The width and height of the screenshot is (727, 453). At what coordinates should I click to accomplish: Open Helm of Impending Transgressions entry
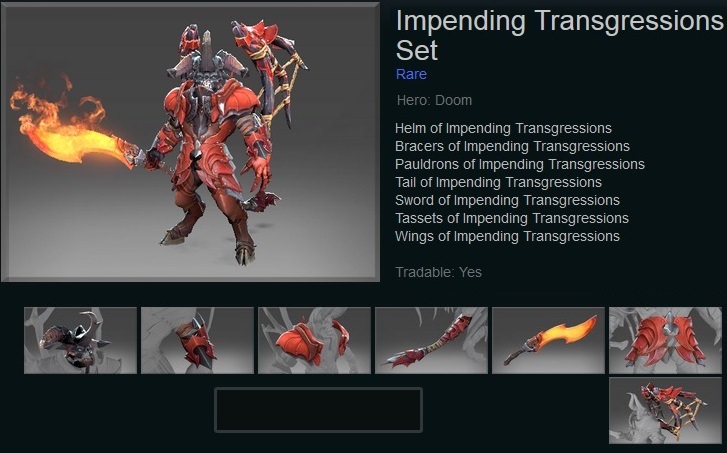click(503, 128)
